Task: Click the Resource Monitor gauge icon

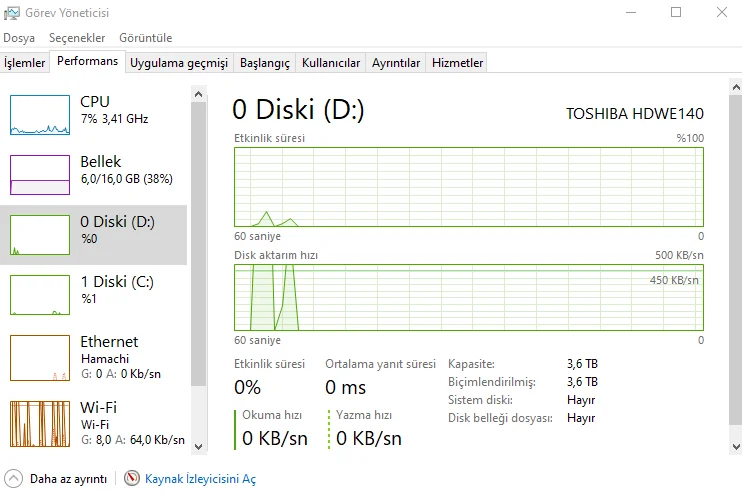Action: (x=132, y=479)
